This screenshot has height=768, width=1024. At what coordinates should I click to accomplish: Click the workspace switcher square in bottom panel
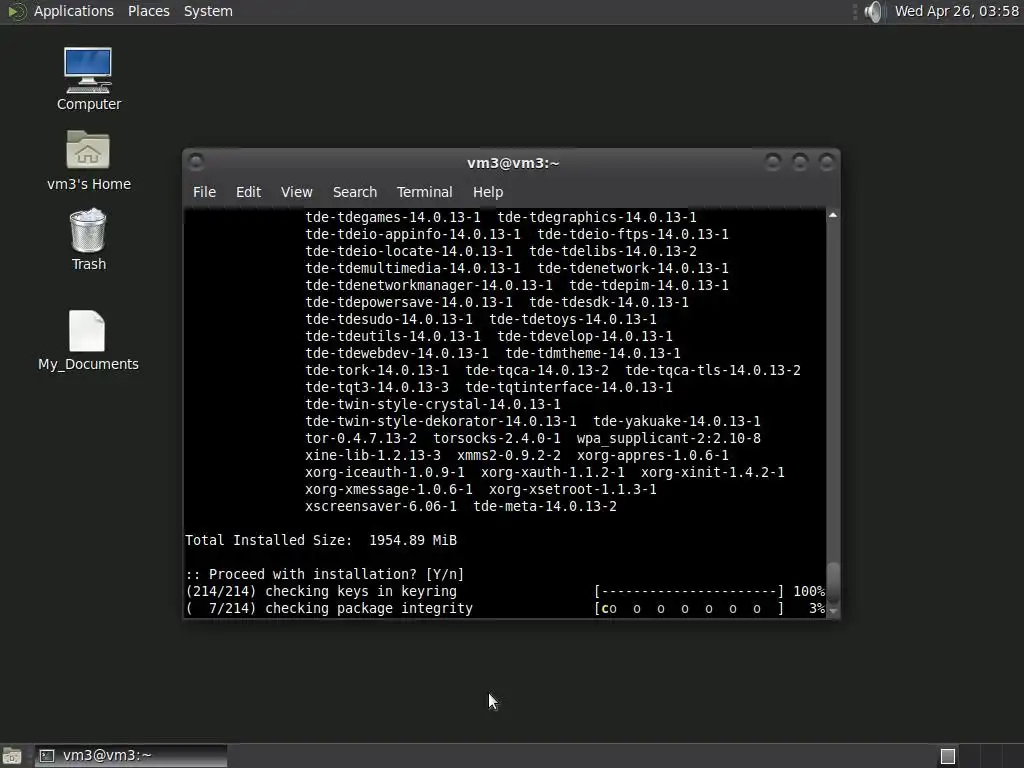pyautogui.click(x=948, y=756)
